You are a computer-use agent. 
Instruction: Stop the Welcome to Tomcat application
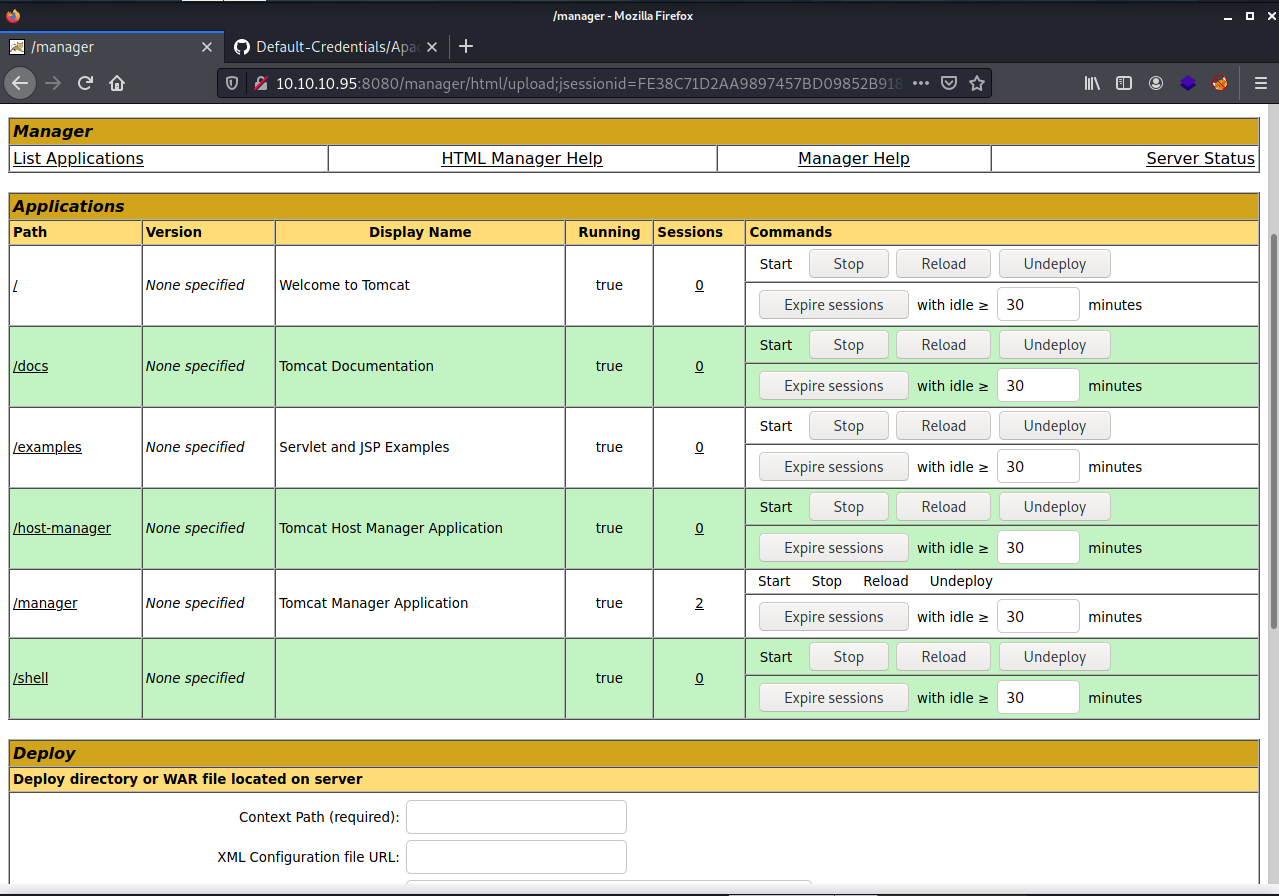click(848, 264)
